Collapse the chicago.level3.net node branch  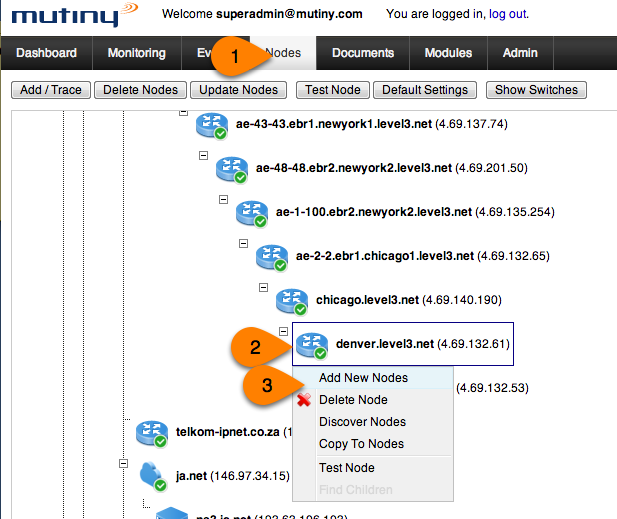click(x=264, y=288)
